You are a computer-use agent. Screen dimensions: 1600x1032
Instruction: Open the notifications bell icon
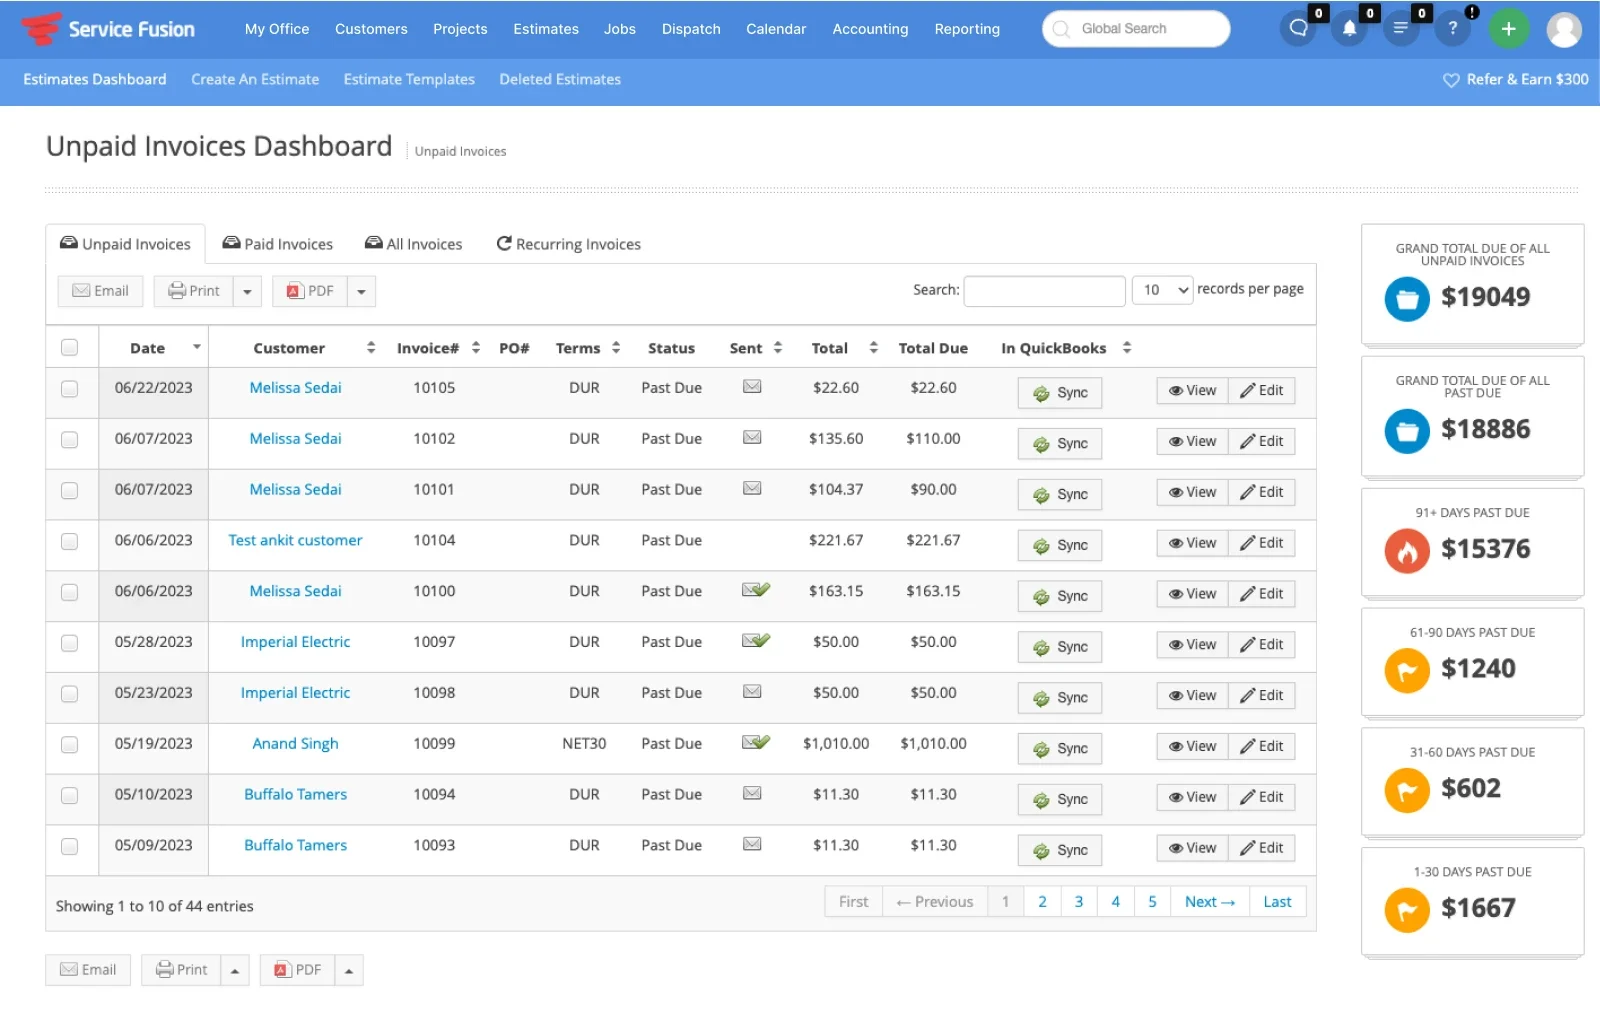tap(1349, 28)
